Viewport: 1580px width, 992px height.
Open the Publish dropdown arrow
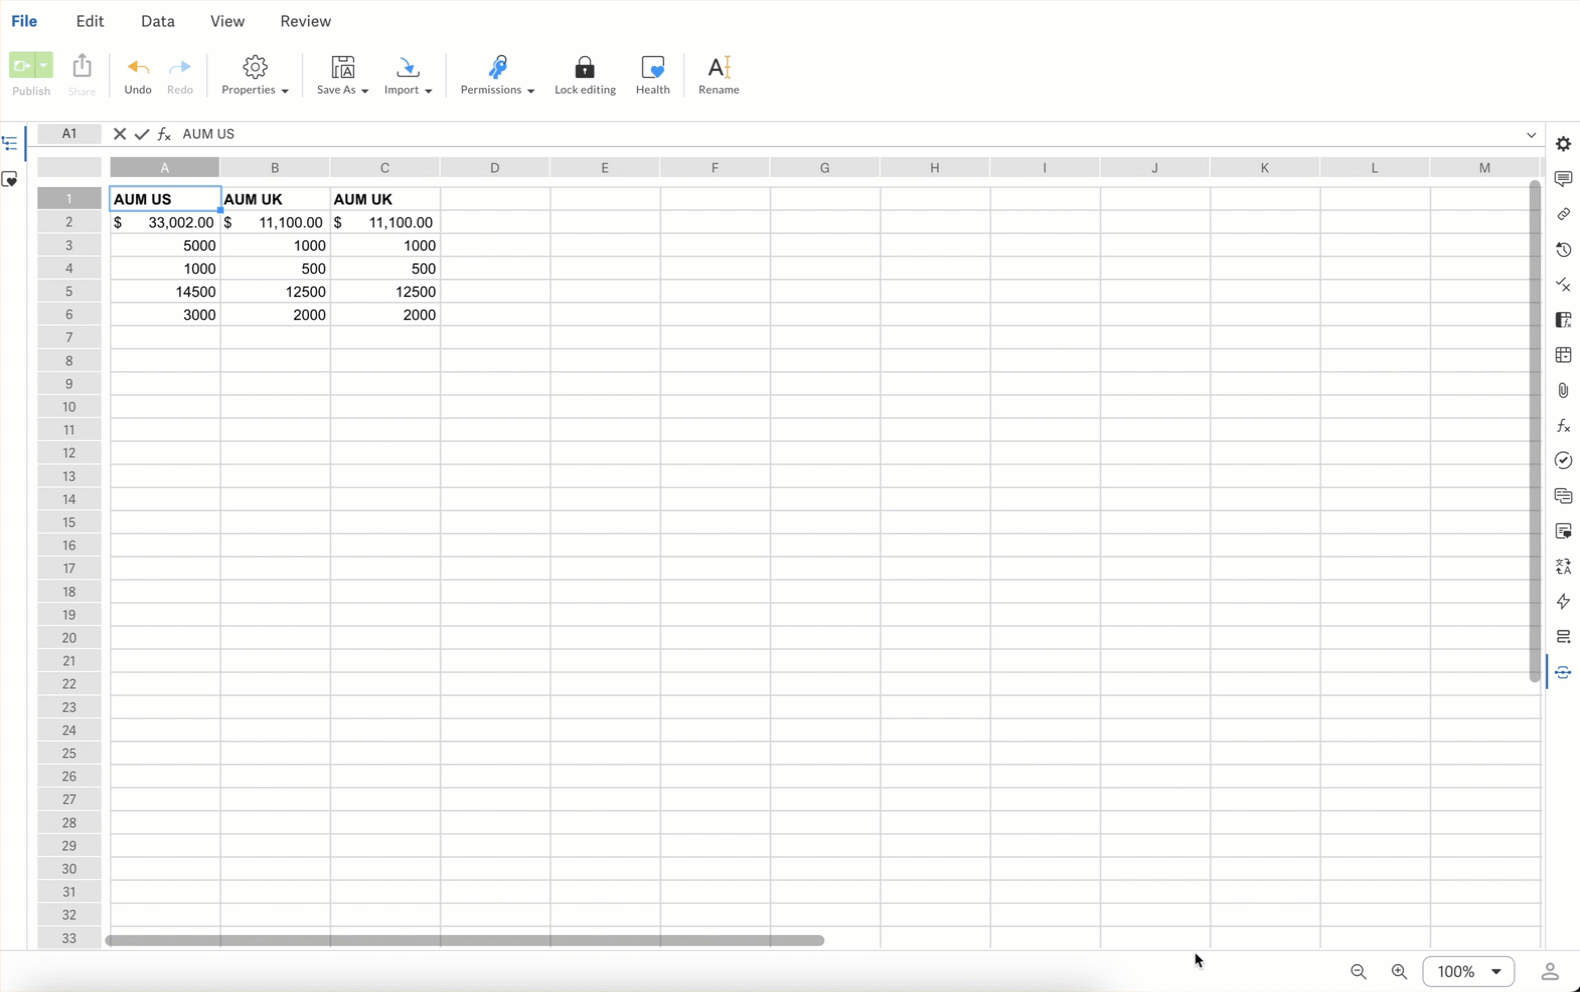[44, 66]
